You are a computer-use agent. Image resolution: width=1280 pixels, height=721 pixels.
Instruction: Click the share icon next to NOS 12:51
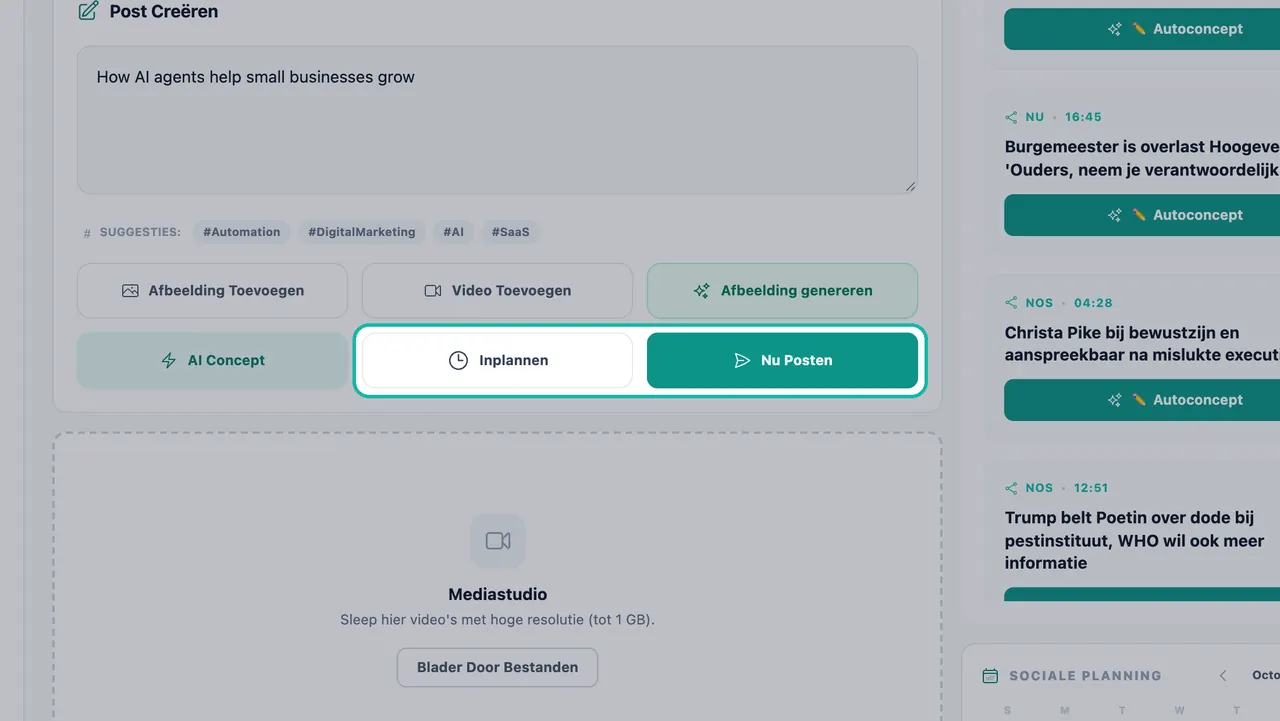(1012, 488)
